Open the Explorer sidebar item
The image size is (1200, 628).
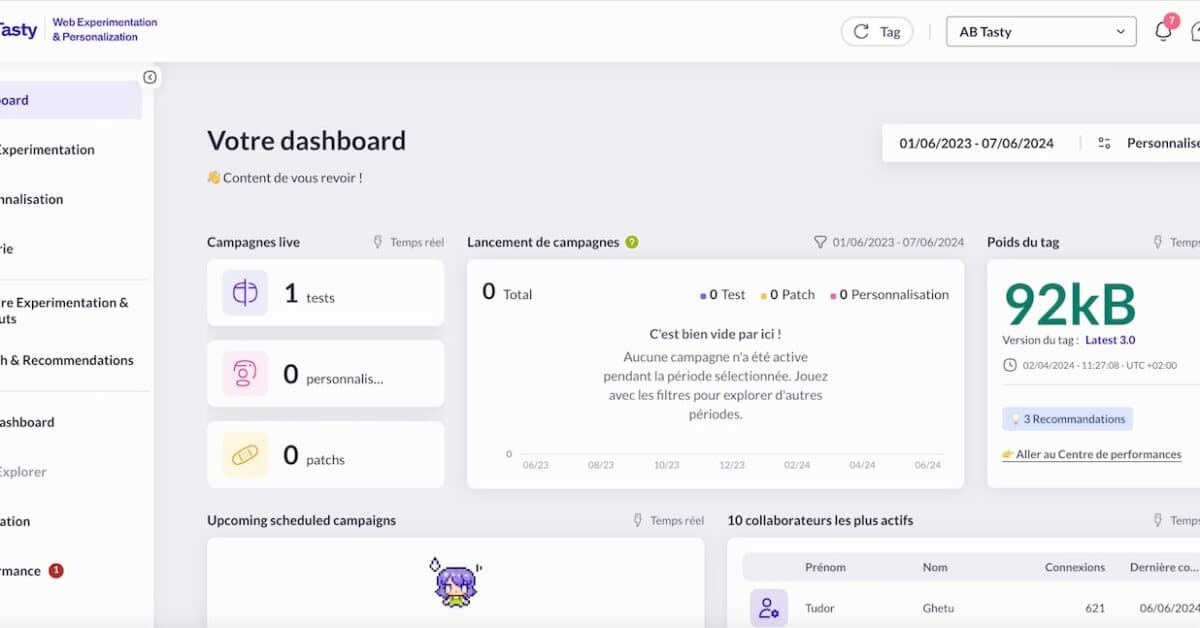click(x=24, y=472)
